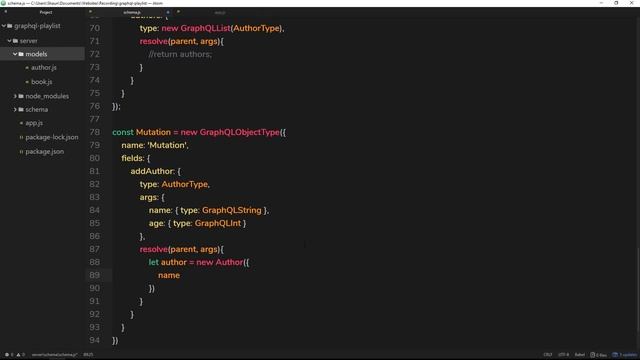The width and height of the screenshot is (640, 360).
Task: Collapse the models folder chevron
Action: 15,54
